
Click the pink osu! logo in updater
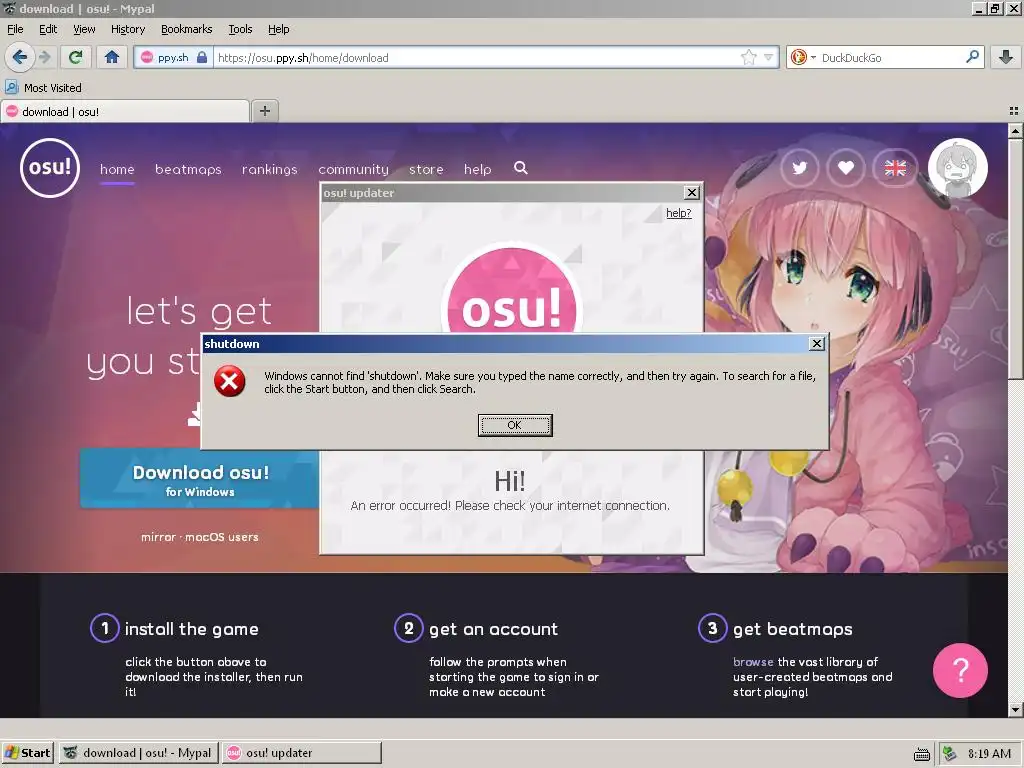coord(511,287)
